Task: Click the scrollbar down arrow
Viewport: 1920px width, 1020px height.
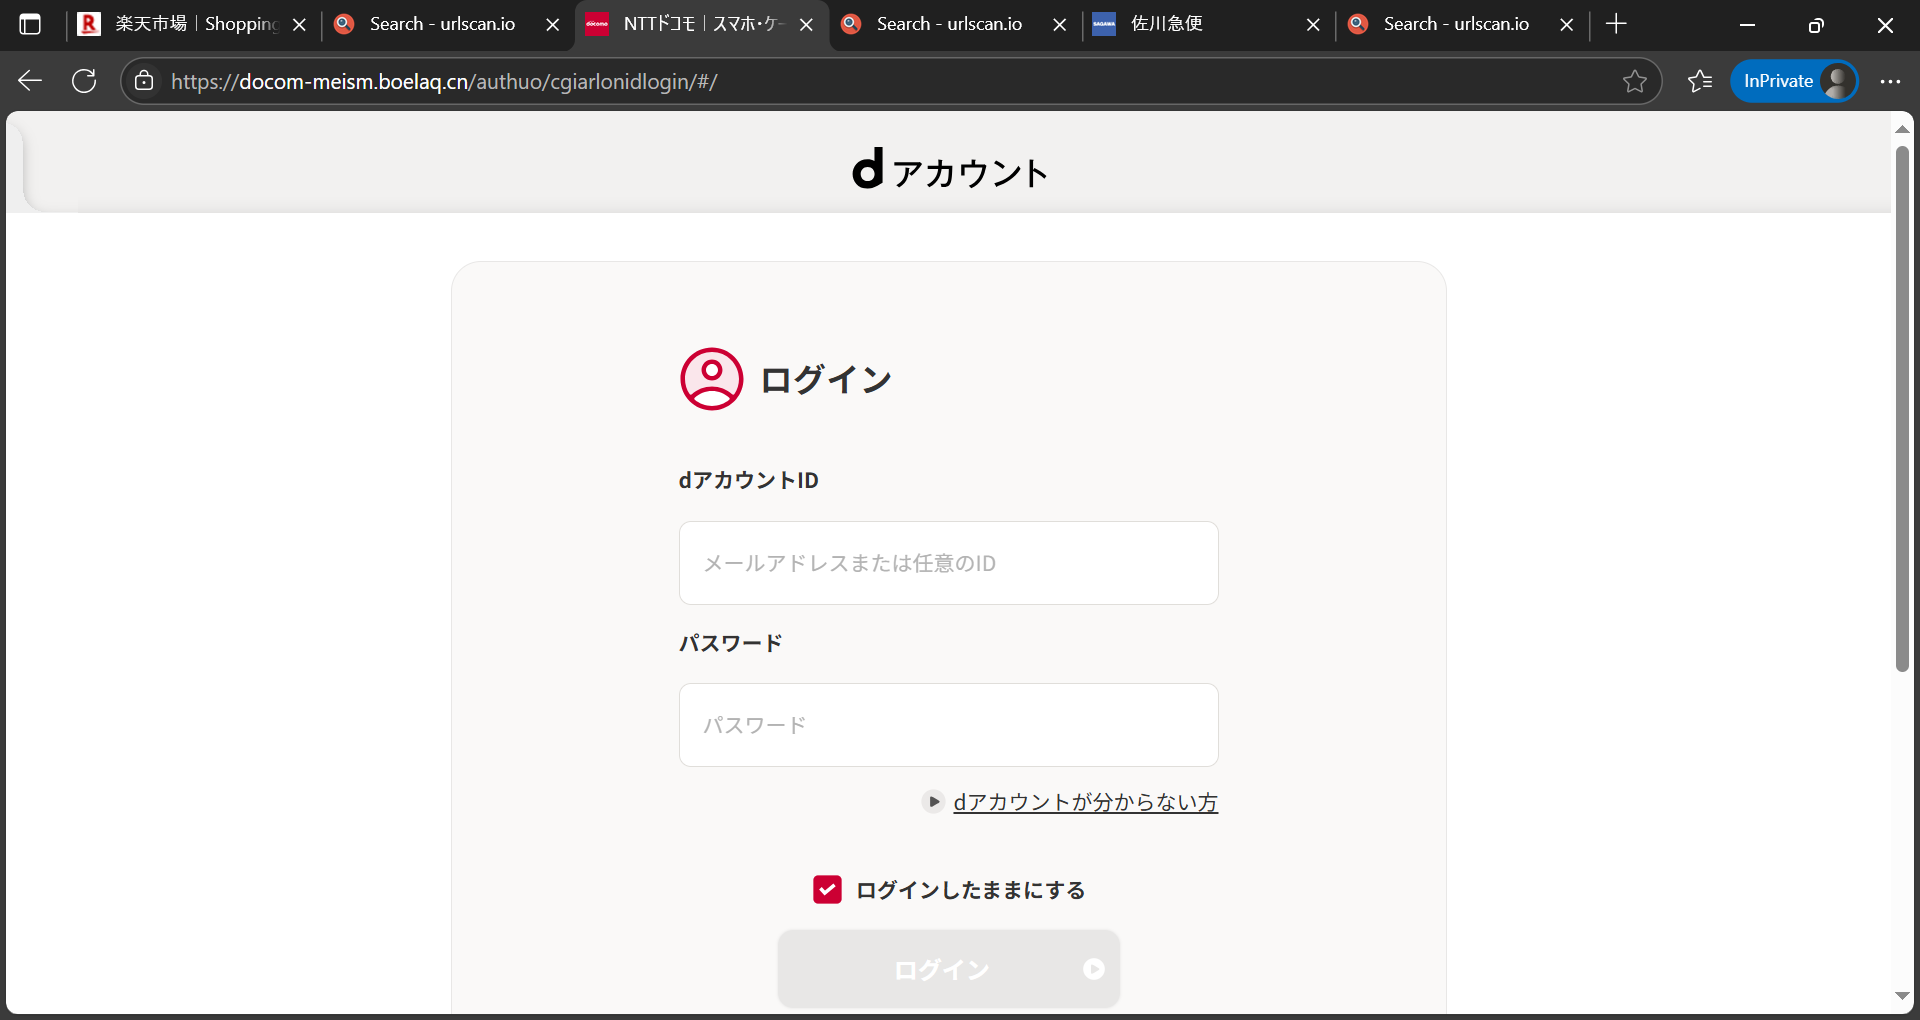Action: (1902, 996)
